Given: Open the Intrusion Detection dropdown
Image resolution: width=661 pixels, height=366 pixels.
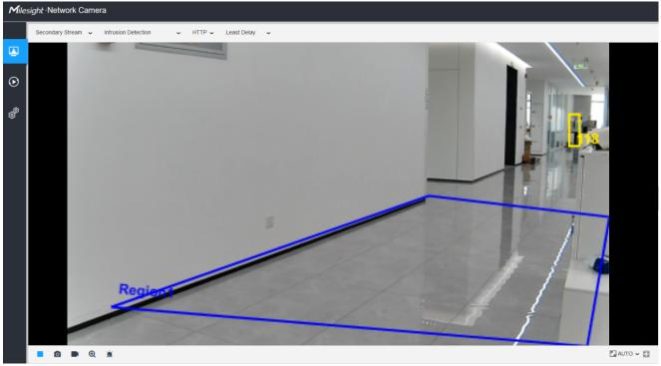Looking at the screenshot, I should coord(142,32).
